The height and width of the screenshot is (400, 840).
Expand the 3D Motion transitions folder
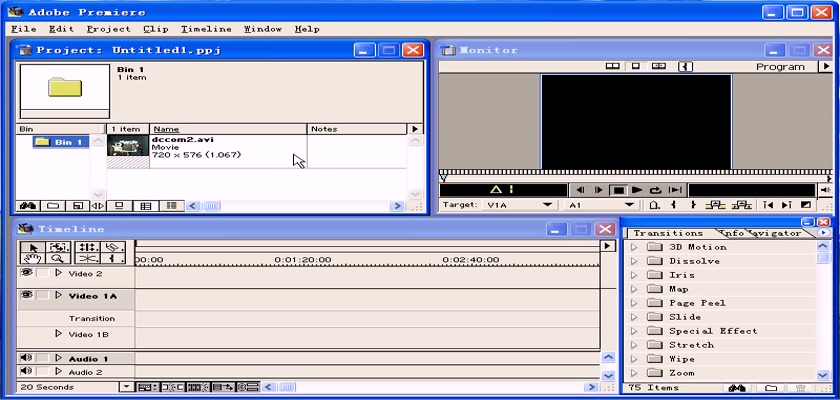pyautogui.click(x=634, y=247)
